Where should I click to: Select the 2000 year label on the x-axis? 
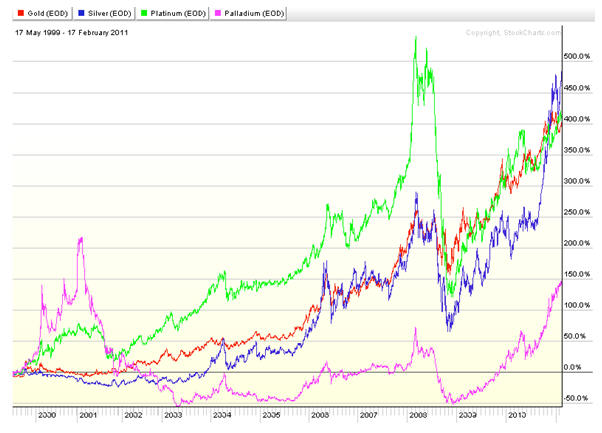click(x=46, y=413)
